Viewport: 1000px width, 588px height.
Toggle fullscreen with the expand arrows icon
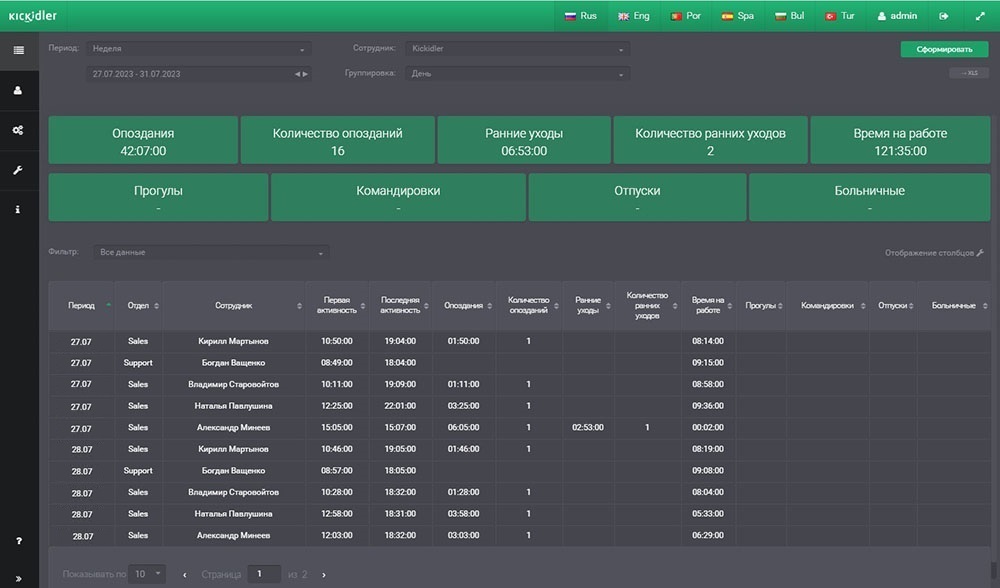pos(979,16)
